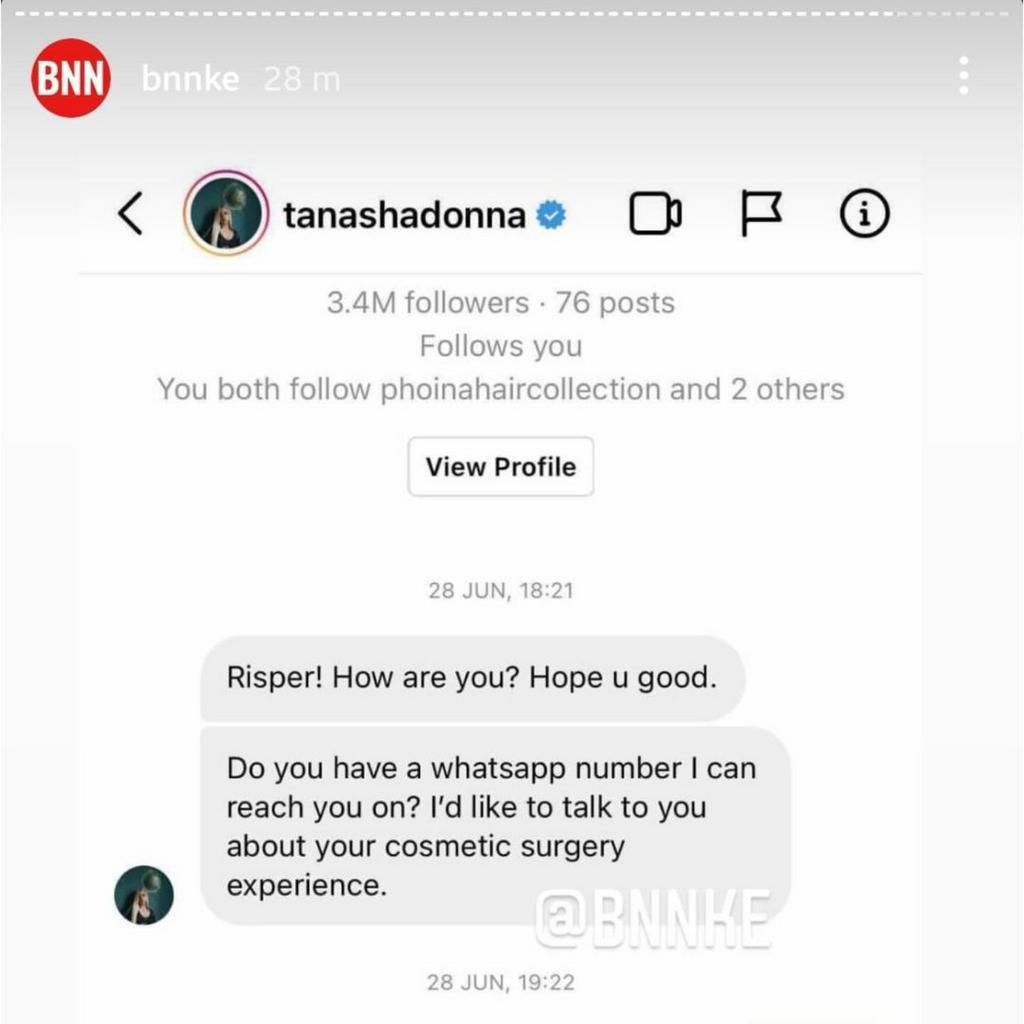Click the View Profile button
Viewport: 1024px width, 1024px height.
(501, 467)
